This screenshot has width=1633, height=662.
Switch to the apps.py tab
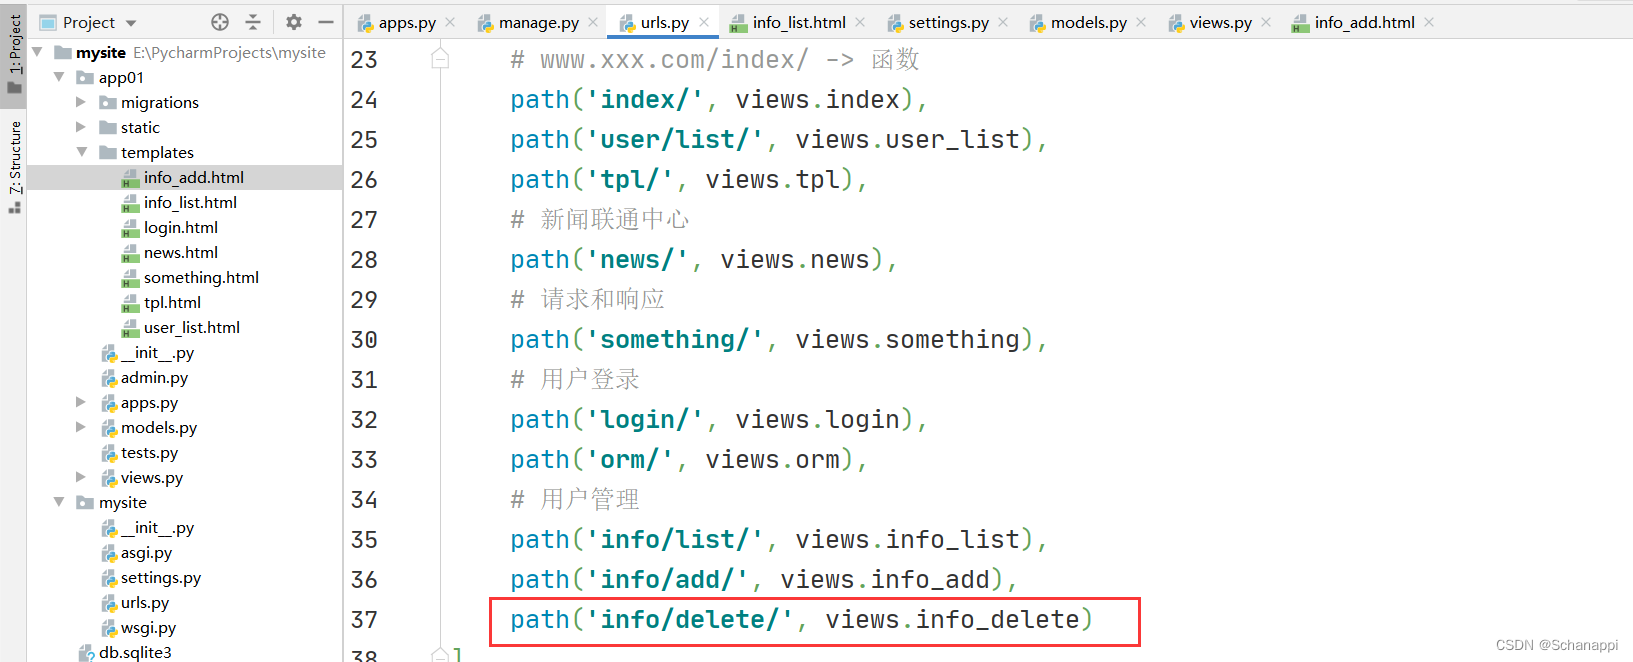click(x=407, y=22)
